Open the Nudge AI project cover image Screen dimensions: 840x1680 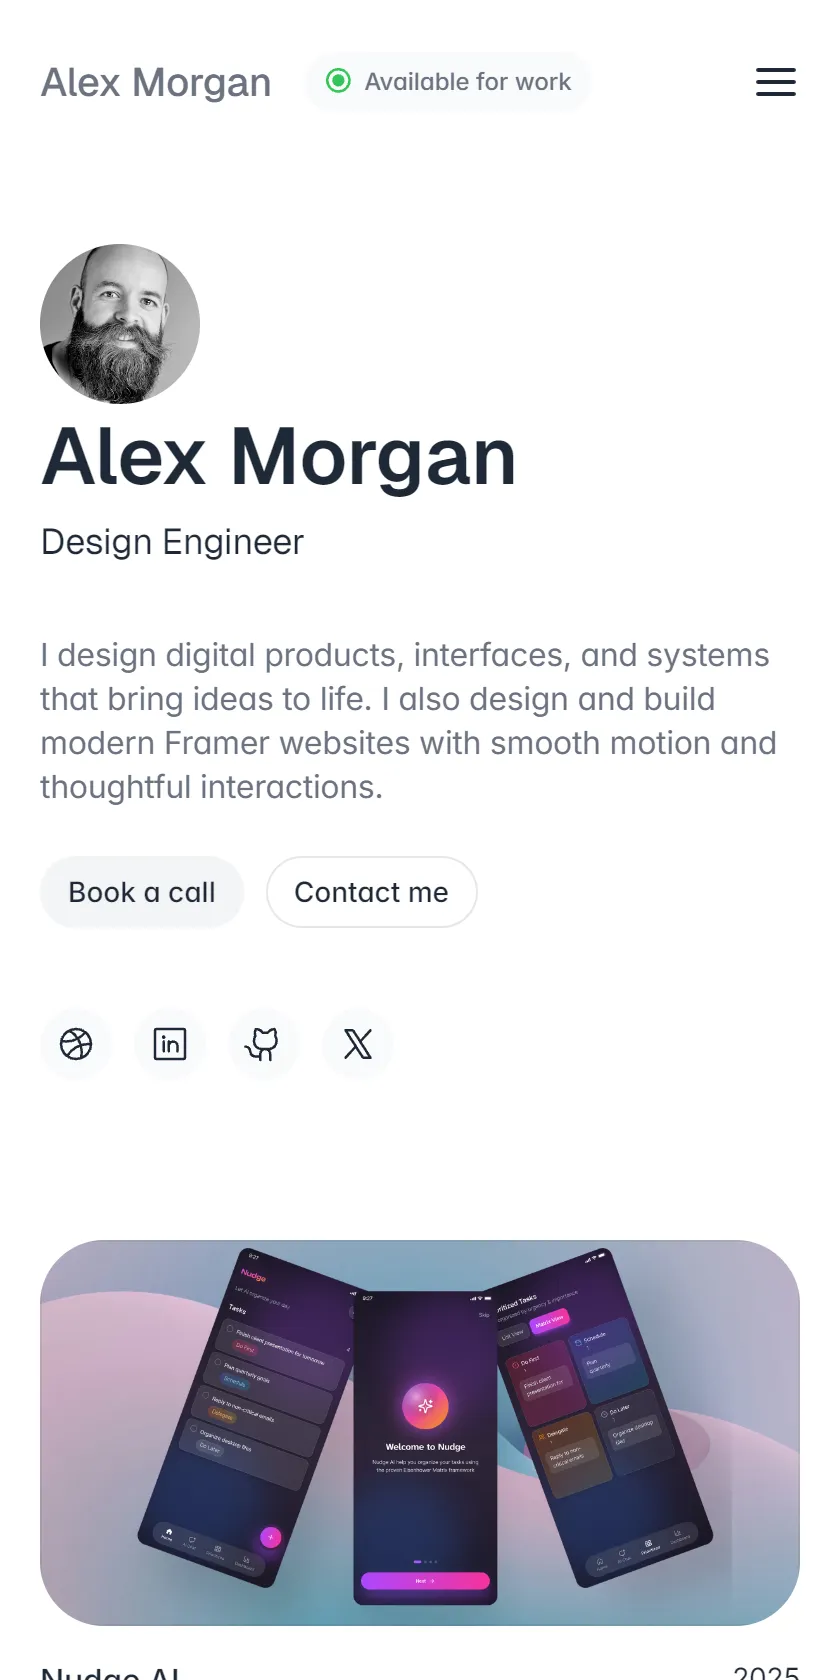420,1433
